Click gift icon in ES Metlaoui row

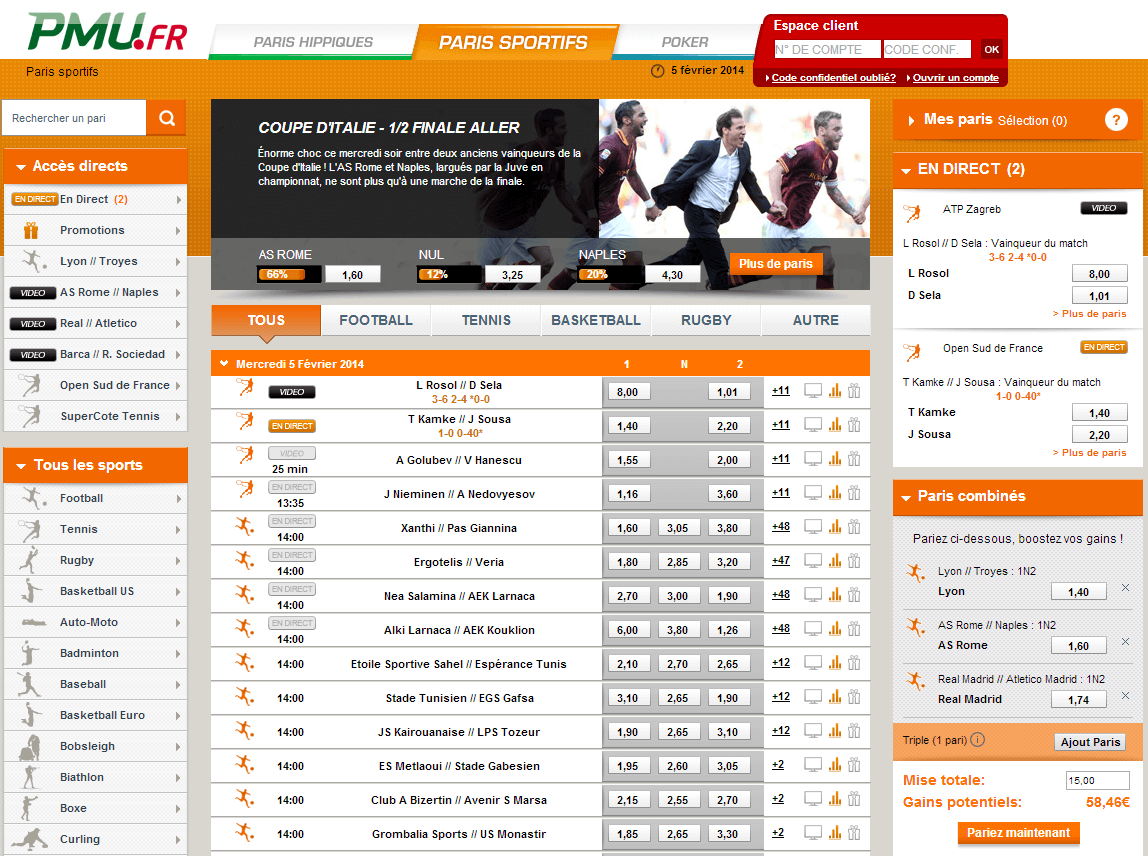854,765
